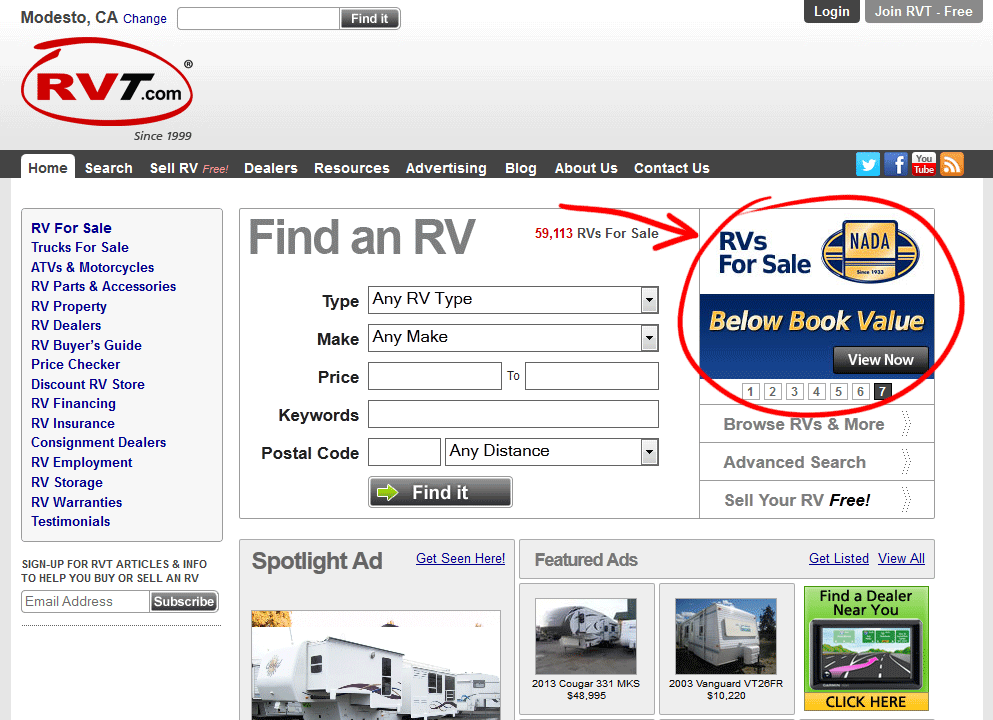The height and width of the screenshot is (720, 993).
Task: Open 2003 Vanguard VT26FR thumbnail
Action: 726,636
